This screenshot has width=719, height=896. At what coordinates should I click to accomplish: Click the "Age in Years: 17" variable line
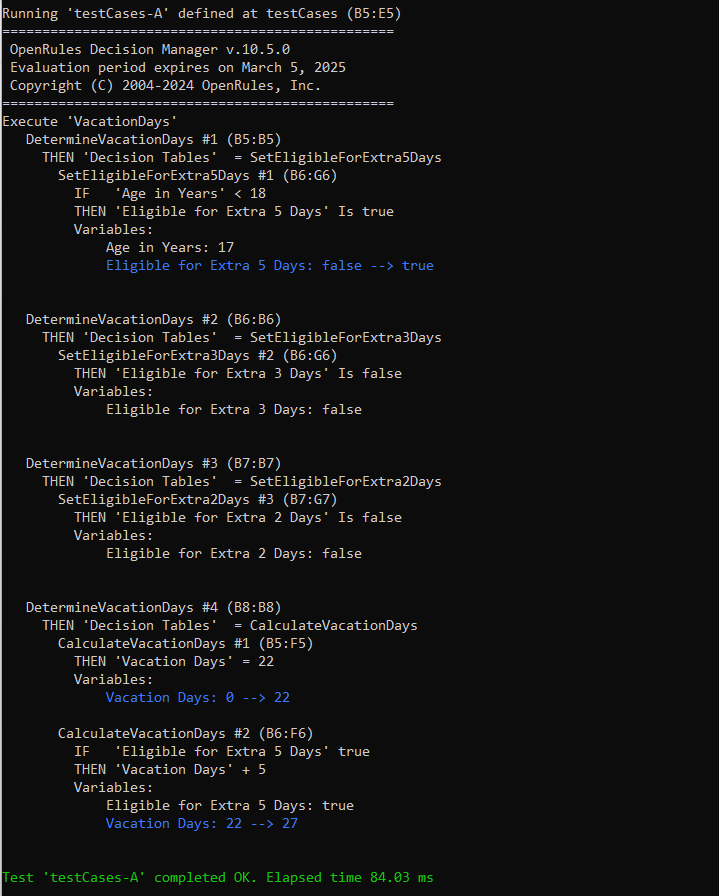[170, 247]
